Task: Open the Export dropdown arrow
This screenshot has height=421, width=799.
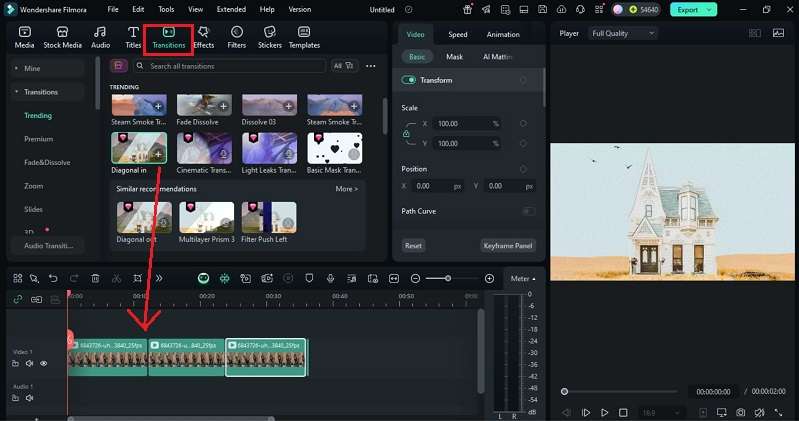Action: [x=709, y=9]
